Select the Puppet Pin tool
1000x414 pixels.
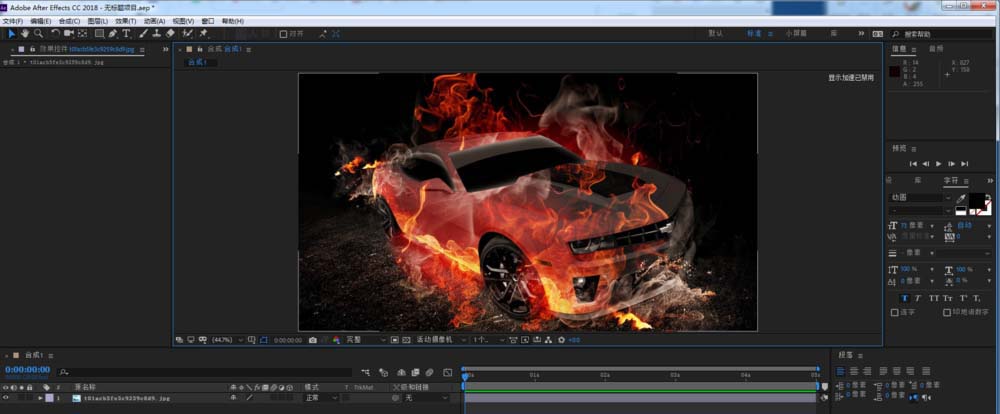[x=204, y=33]
